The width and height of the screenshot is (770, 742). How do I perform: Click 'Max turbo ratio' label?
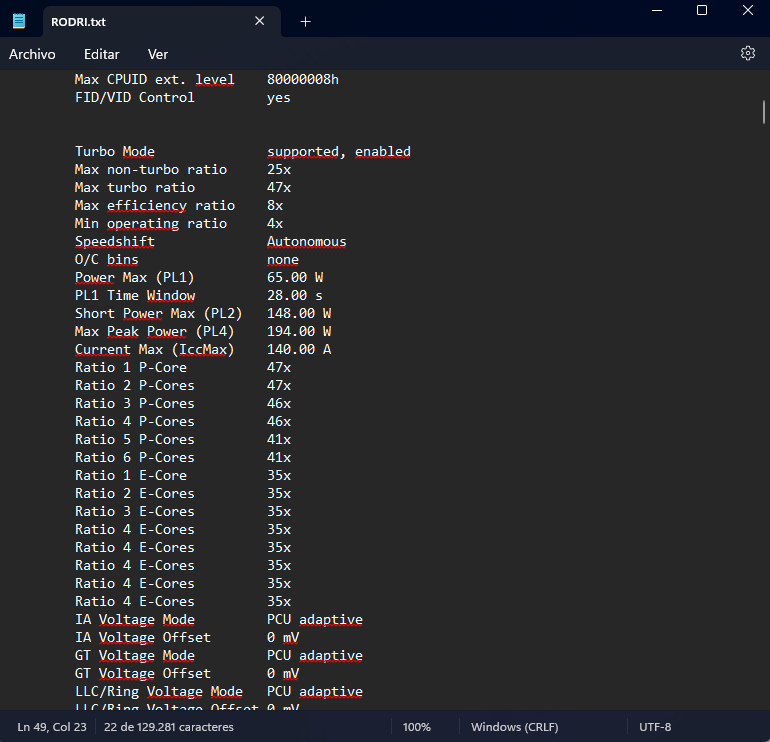pyautogui.click(x=135, y=188)
